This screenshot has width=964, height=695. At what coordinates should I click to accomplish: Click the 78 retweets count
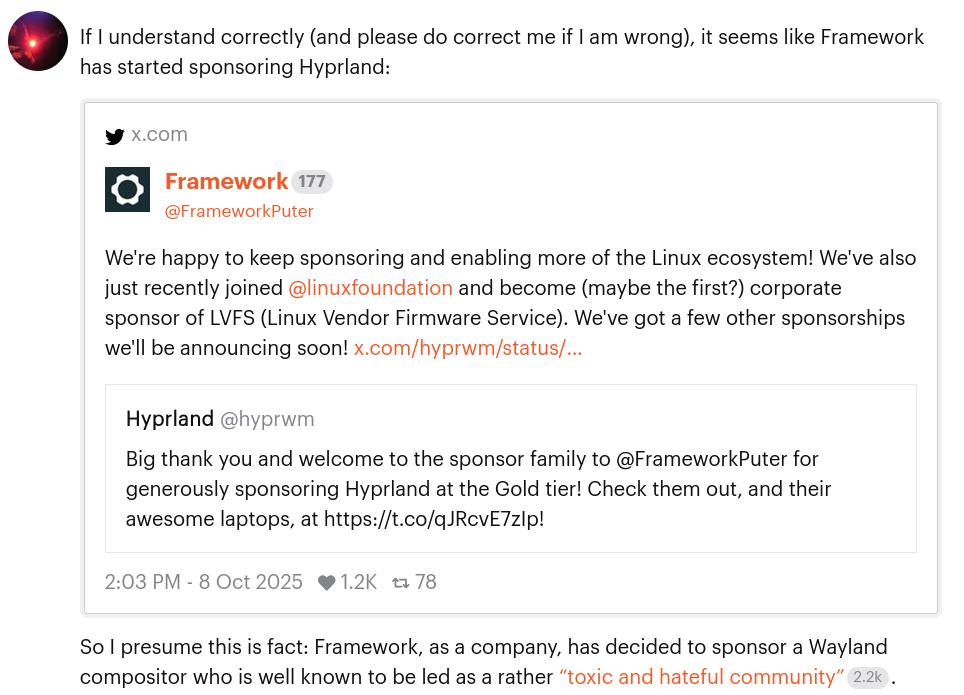pyautogui.click(x=426, y=582)
